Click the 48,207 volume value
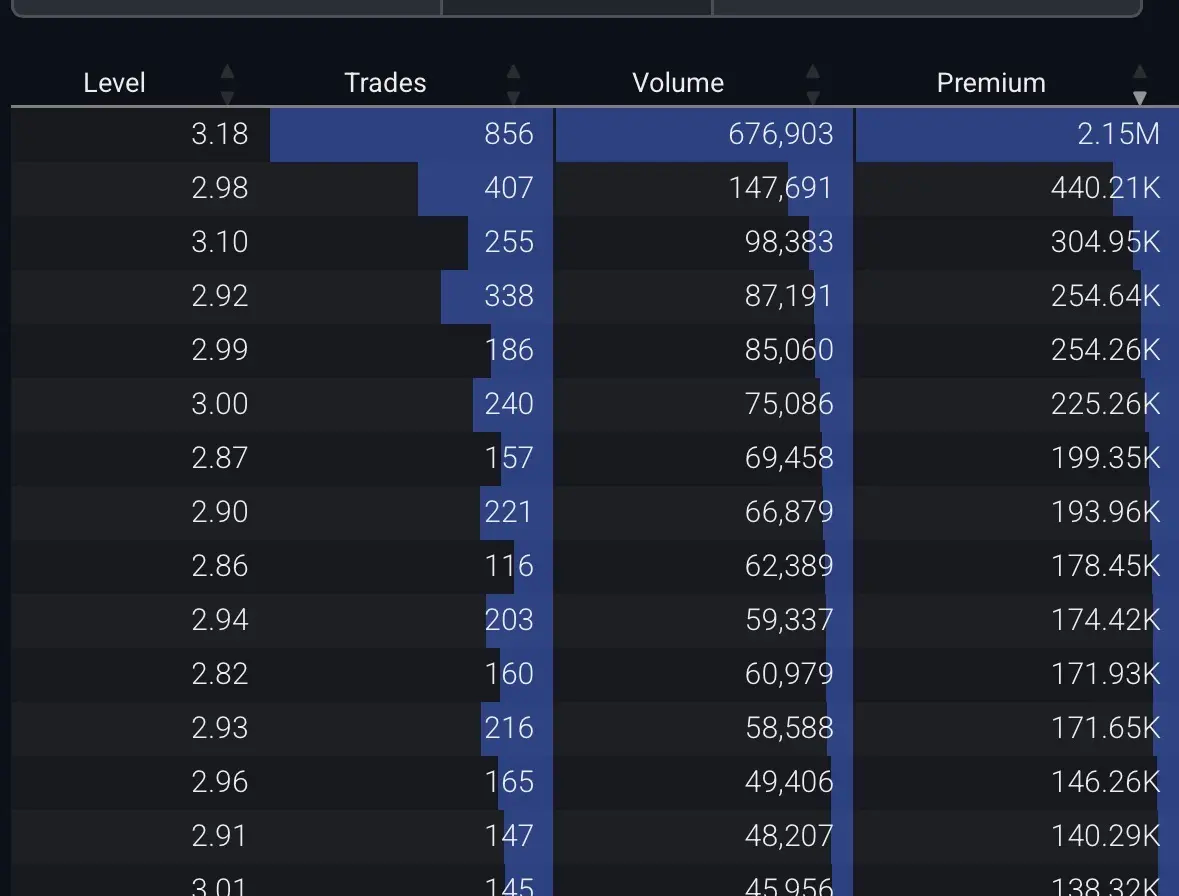This screenshot has width=1179, height=896. point(789,836)
